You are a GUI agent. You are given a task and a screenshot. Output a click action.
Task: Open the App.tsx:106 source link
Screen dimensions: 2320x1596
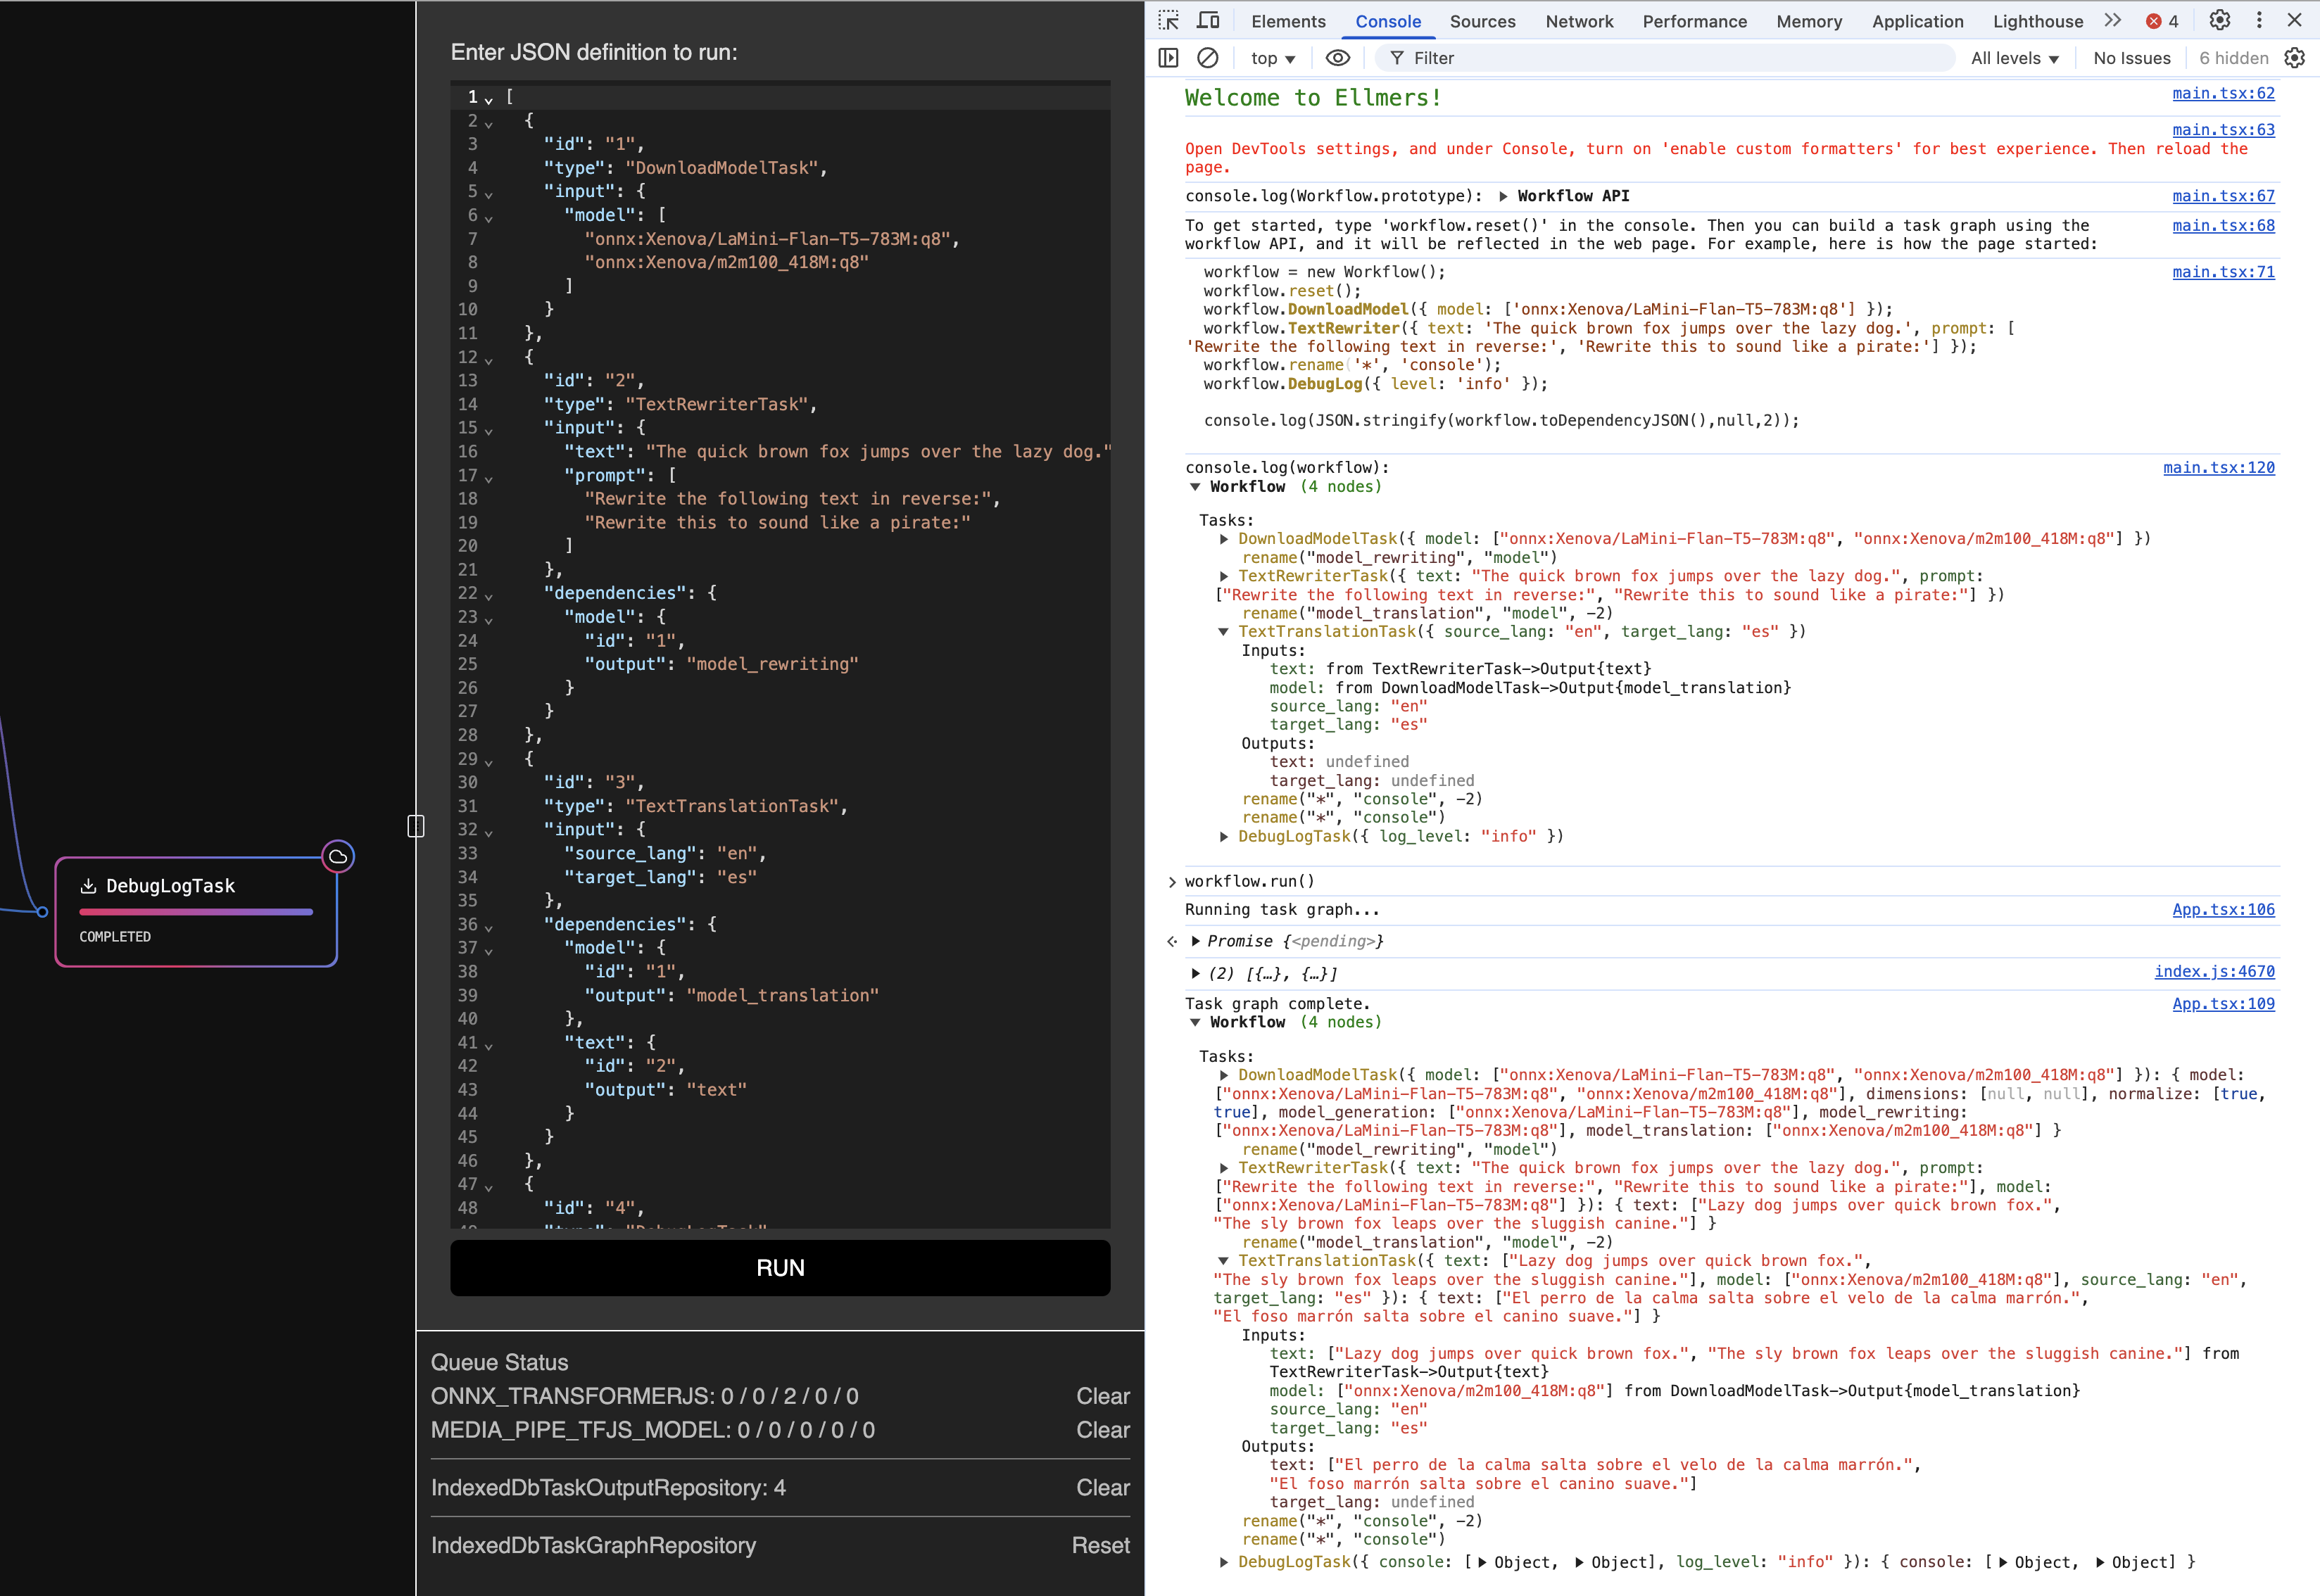point(2223,909)
